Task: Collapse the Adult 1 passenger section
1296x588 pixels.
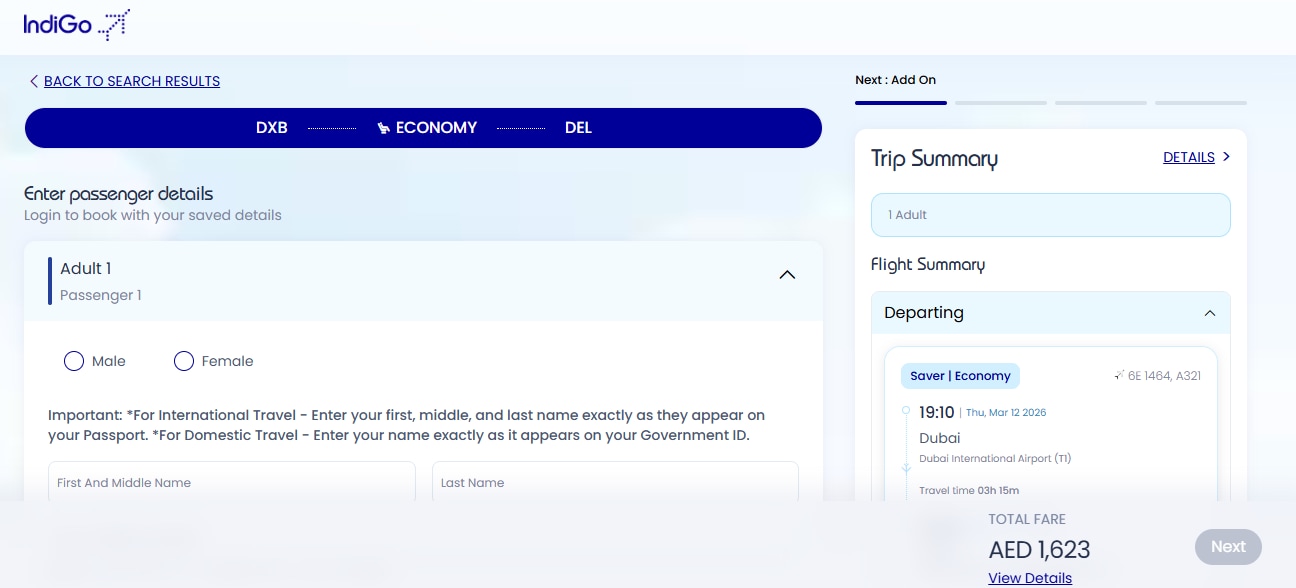Action: click(787, 275)
